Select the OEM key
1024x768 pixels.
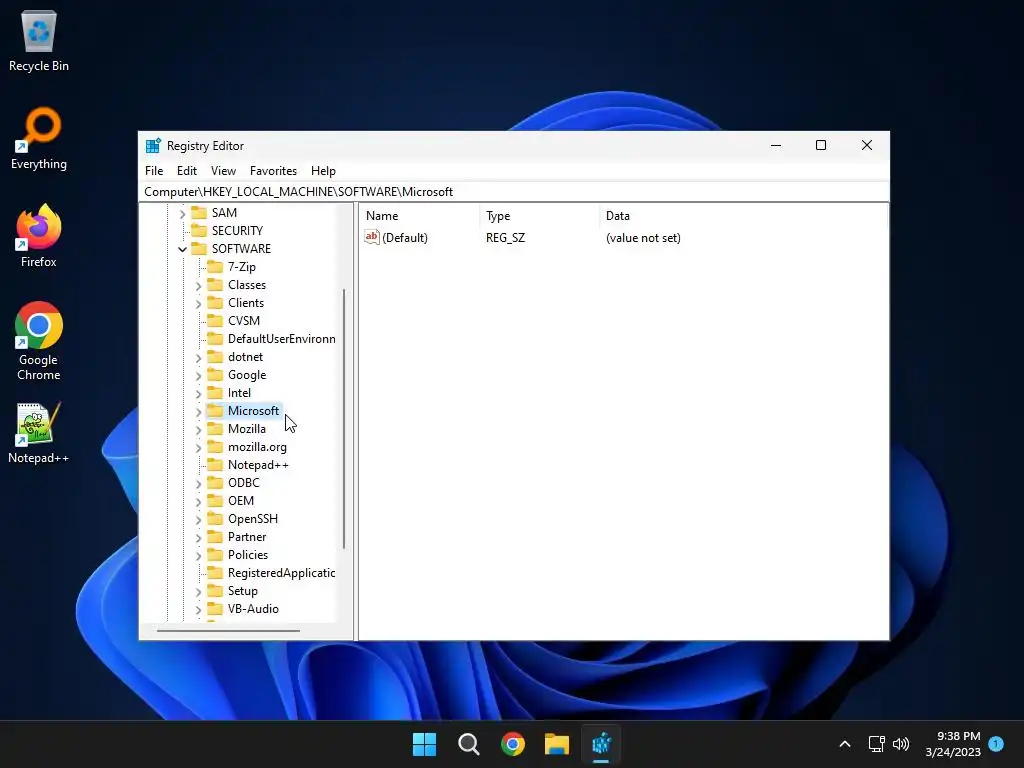[240, 501]
